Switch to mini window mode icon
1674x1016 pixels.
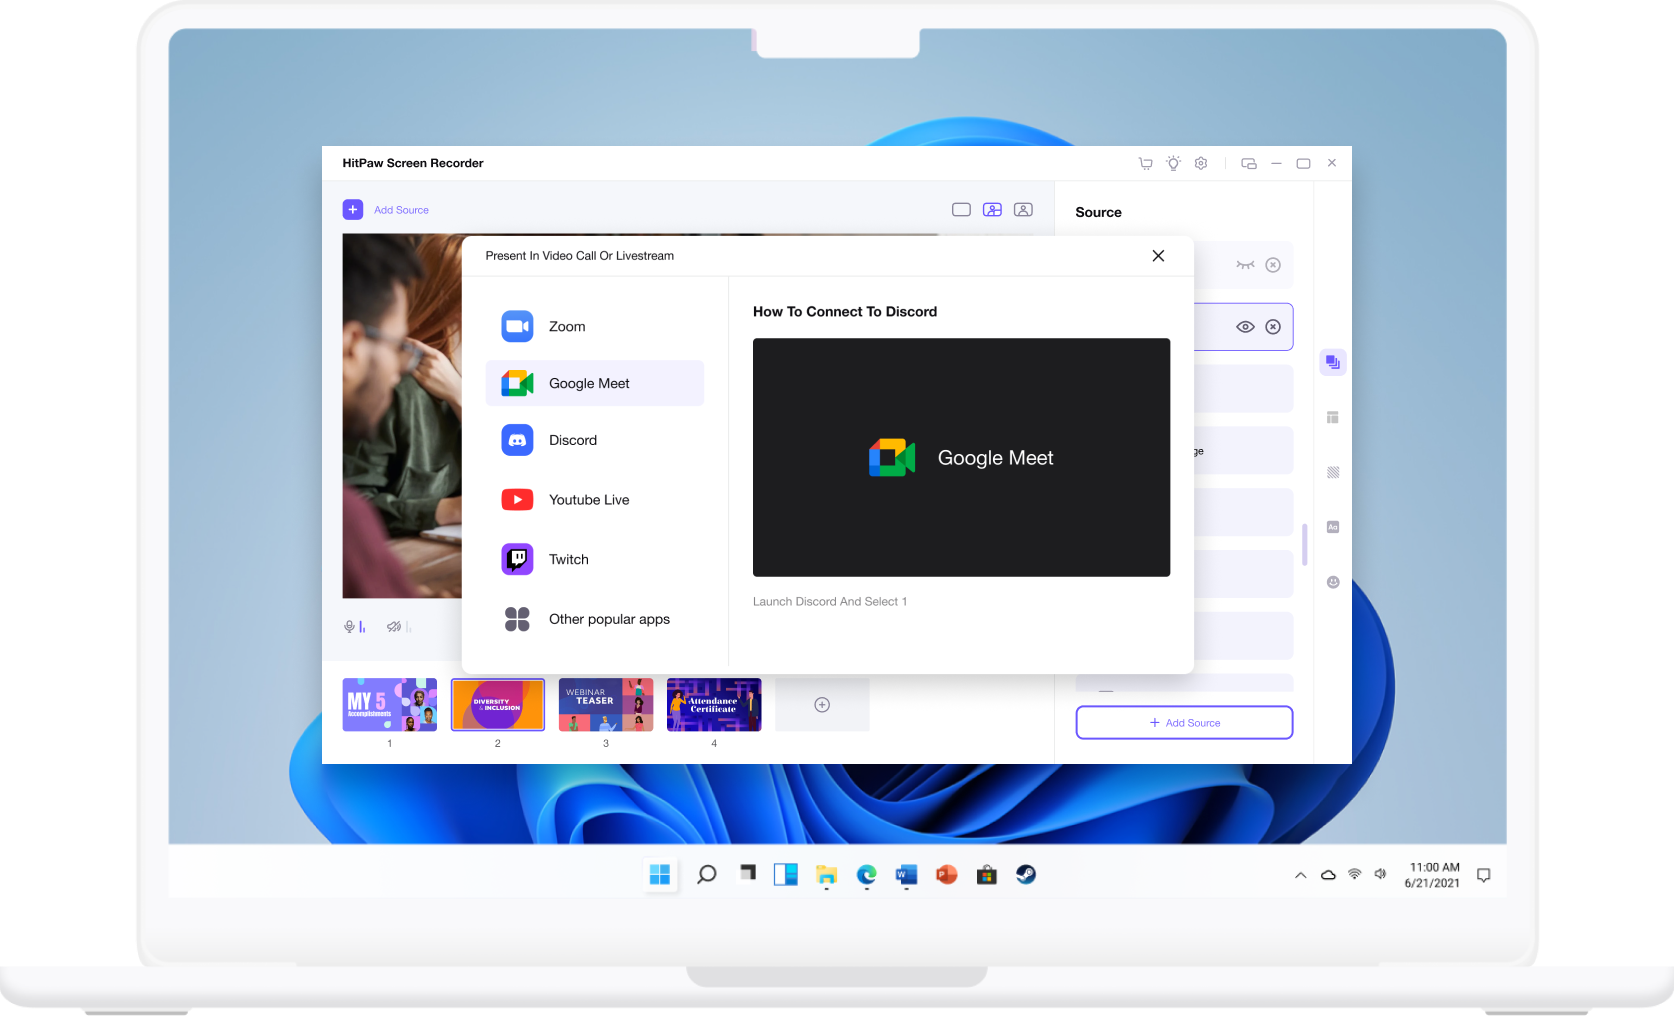coord(1249,163)
